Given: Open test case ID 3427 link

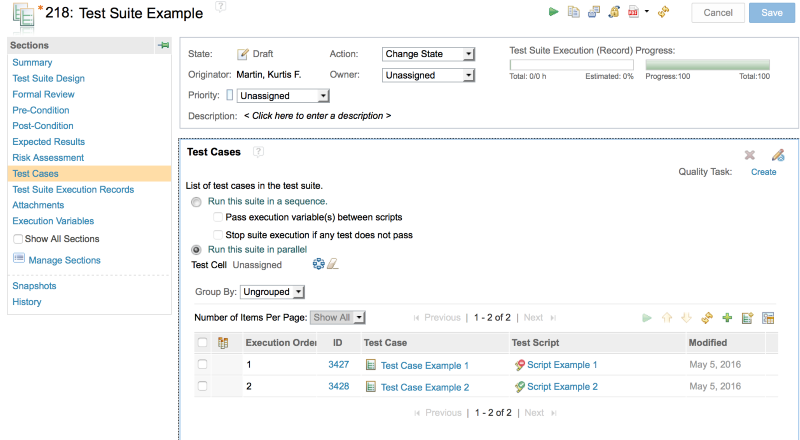Looking at the screenshot, I should pos(338,364).
